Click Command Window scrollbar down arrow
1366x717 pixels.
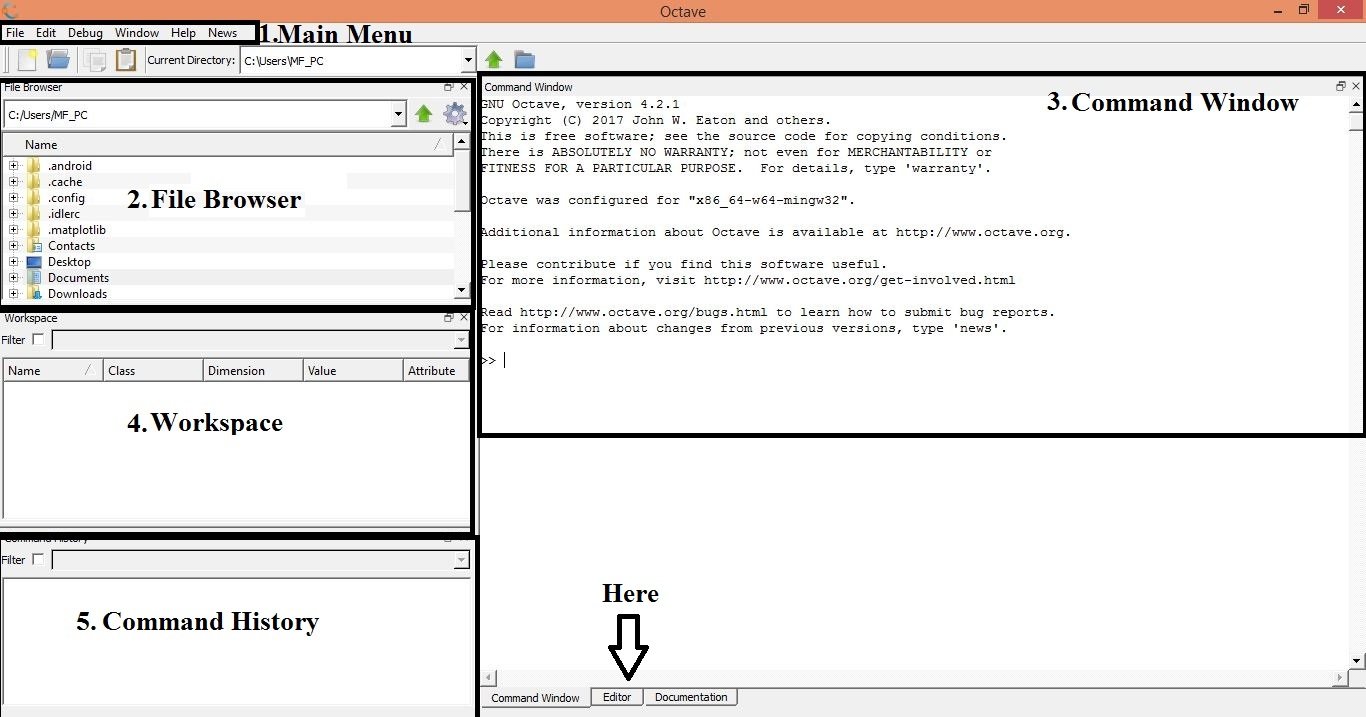1356,661
